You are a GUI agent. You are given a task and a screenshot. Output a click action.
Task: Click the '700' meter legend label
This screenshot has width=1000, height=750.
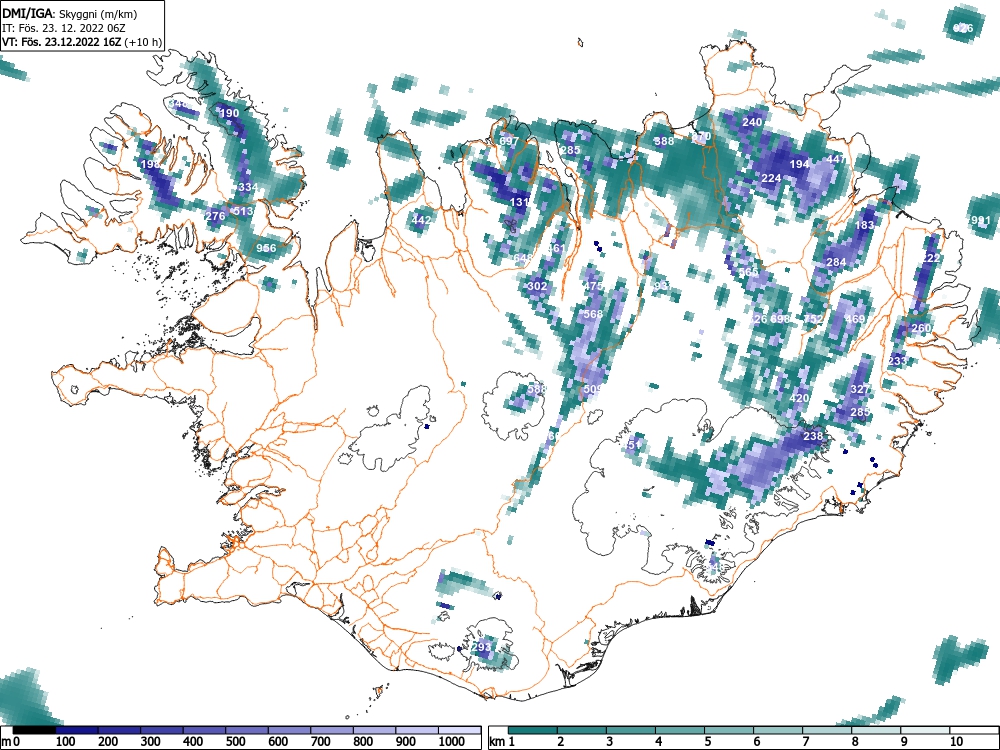pyautogui.click(x=320, y=742)
